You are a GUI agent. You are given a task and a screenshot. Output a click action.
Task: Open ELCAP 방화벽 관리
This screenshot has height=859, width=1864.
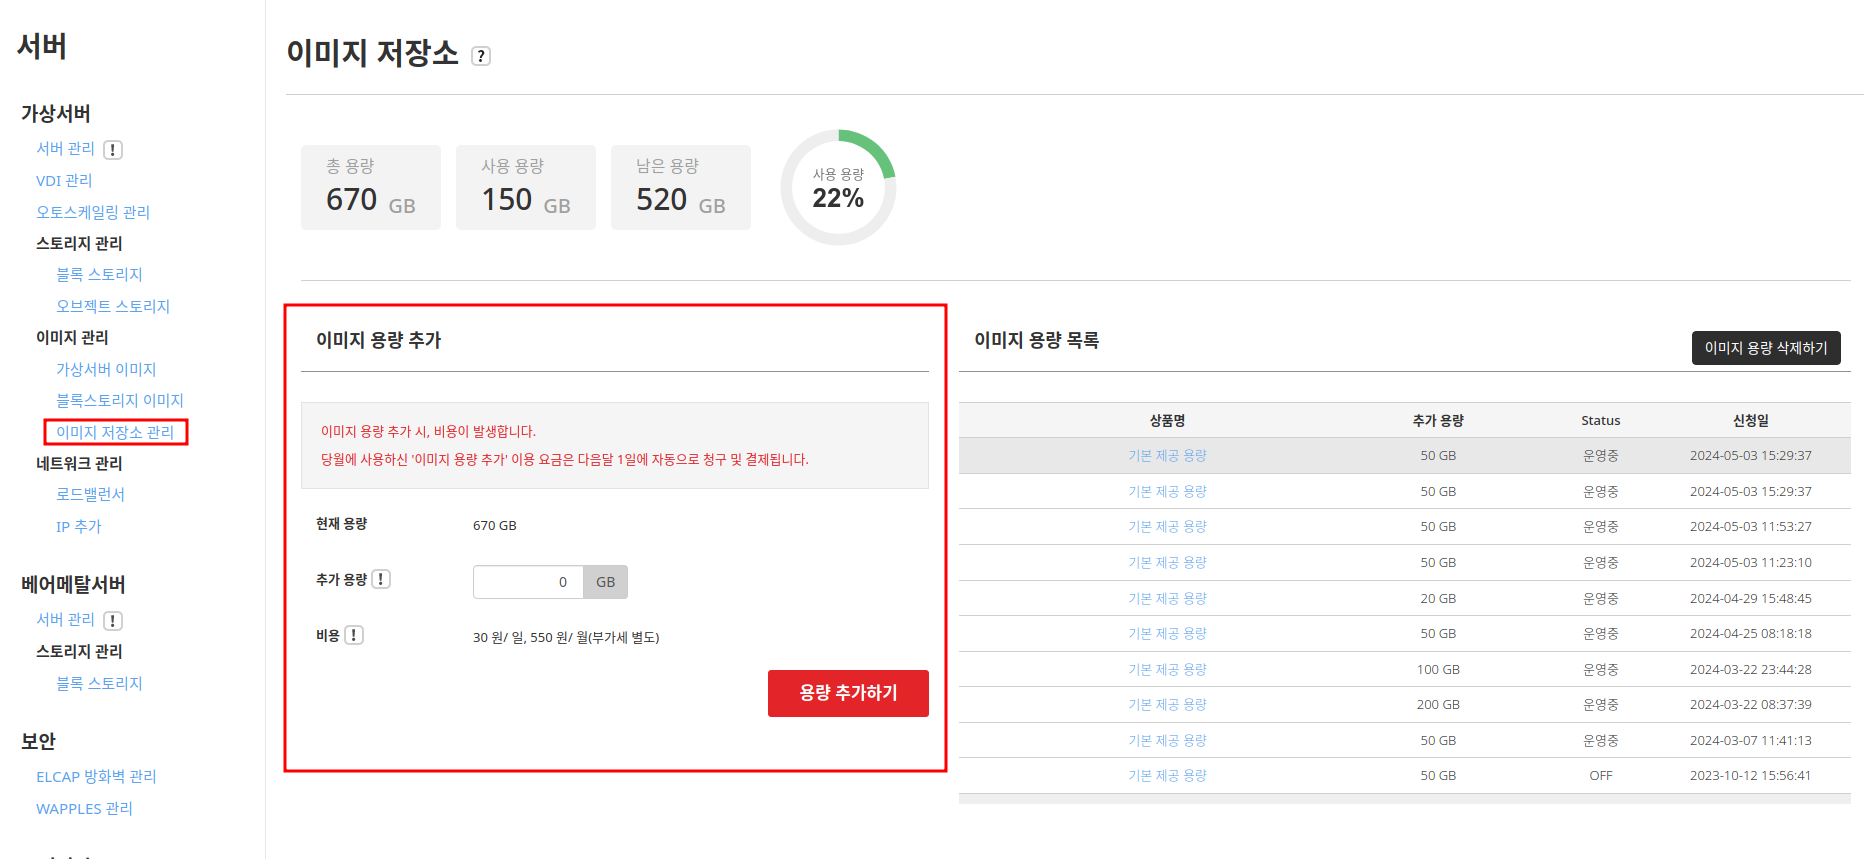point(96,776)
